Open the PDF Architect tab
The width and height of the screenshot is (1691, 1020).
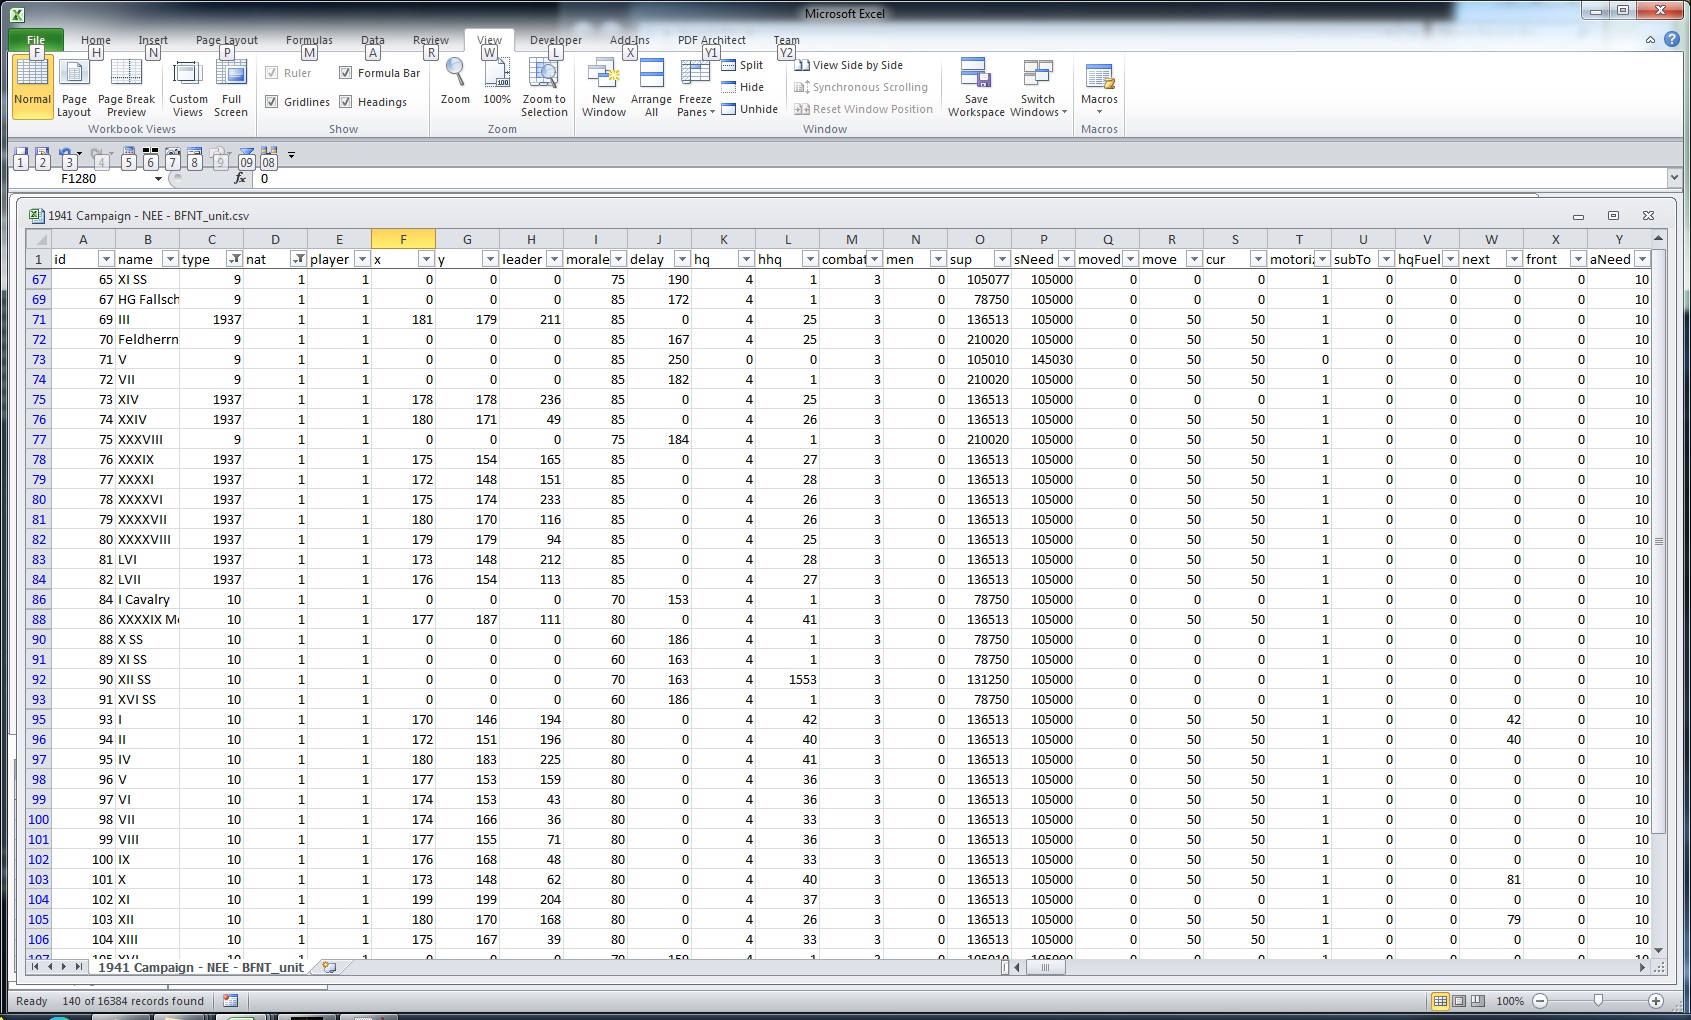[711, 40]
